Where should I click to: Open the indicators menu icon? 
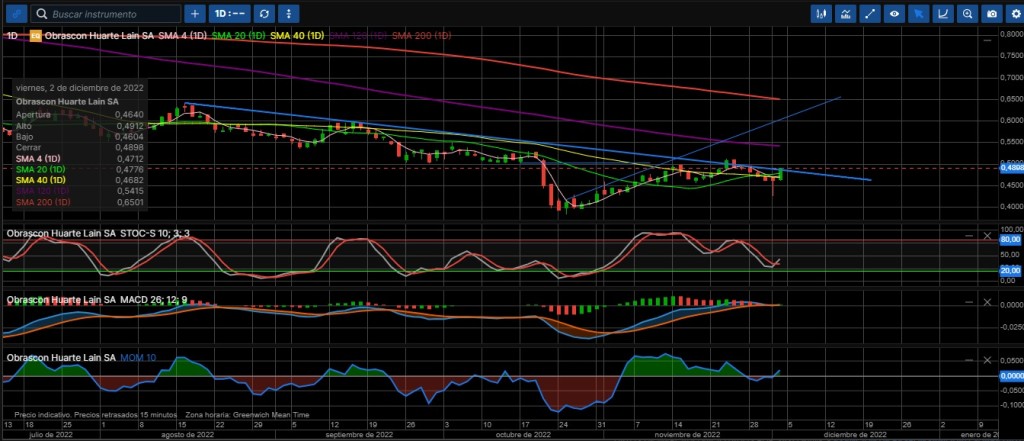(846, 14)
